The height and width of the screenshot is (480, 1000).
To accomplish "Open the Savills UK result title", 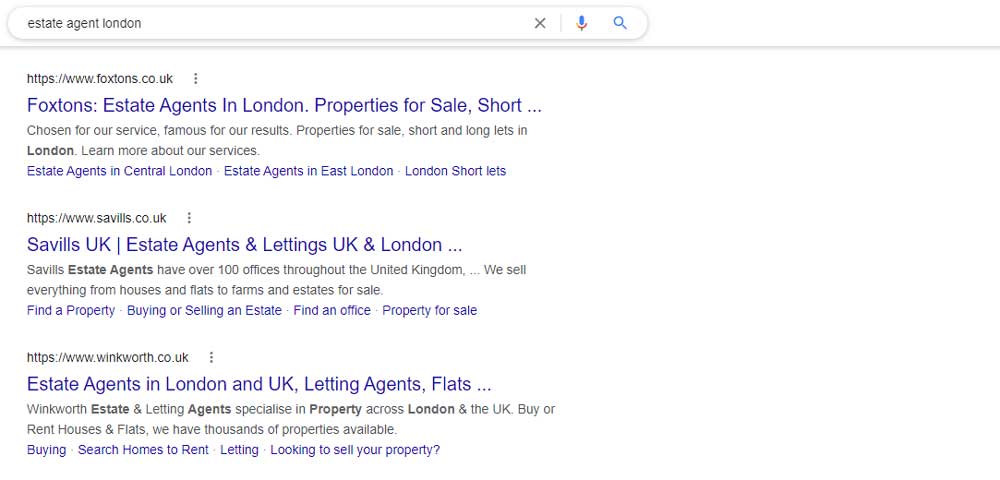I will click(244, 244).
